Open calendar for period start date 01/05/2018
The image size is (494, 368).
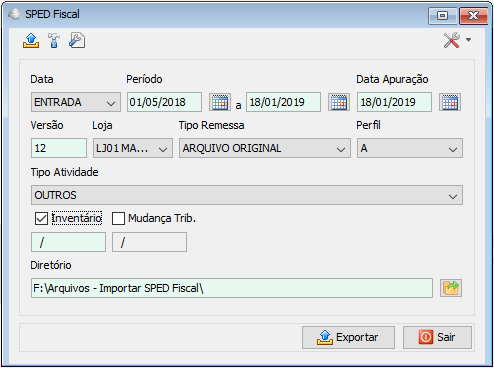220,102
